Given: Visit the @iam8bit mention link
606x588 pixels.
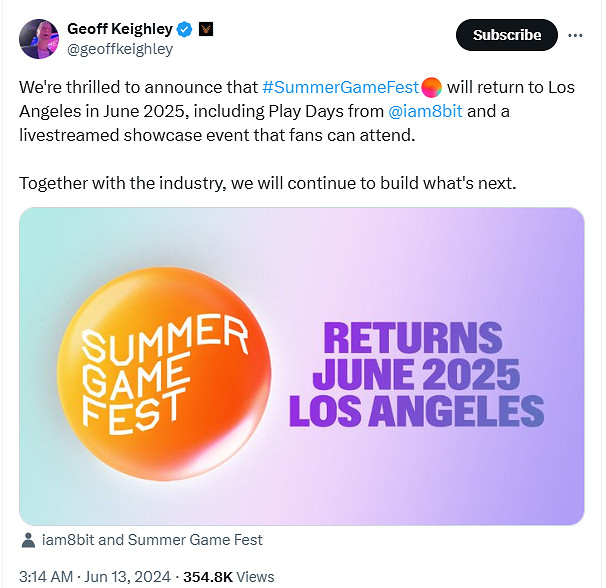Looking at the screenshot, I should [422, 110].
